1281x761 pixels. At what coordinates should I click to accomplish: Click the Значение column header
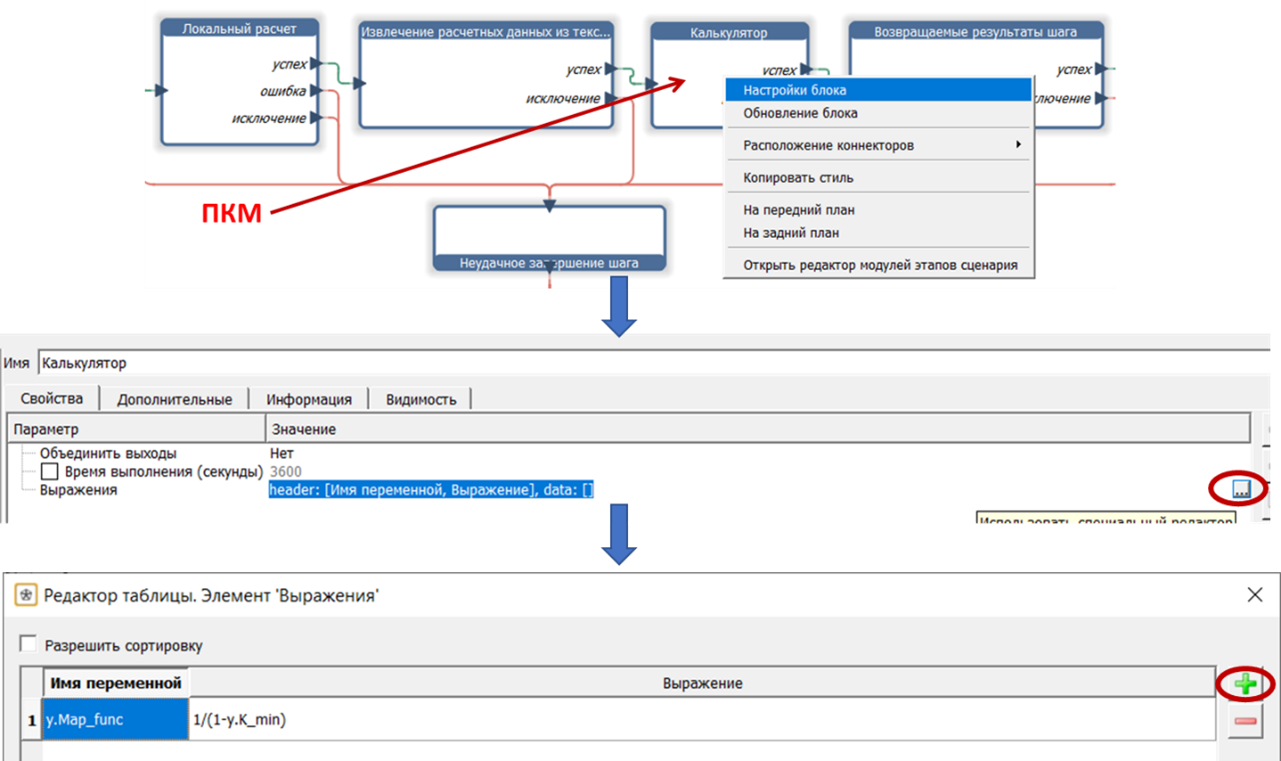point(758,429)
